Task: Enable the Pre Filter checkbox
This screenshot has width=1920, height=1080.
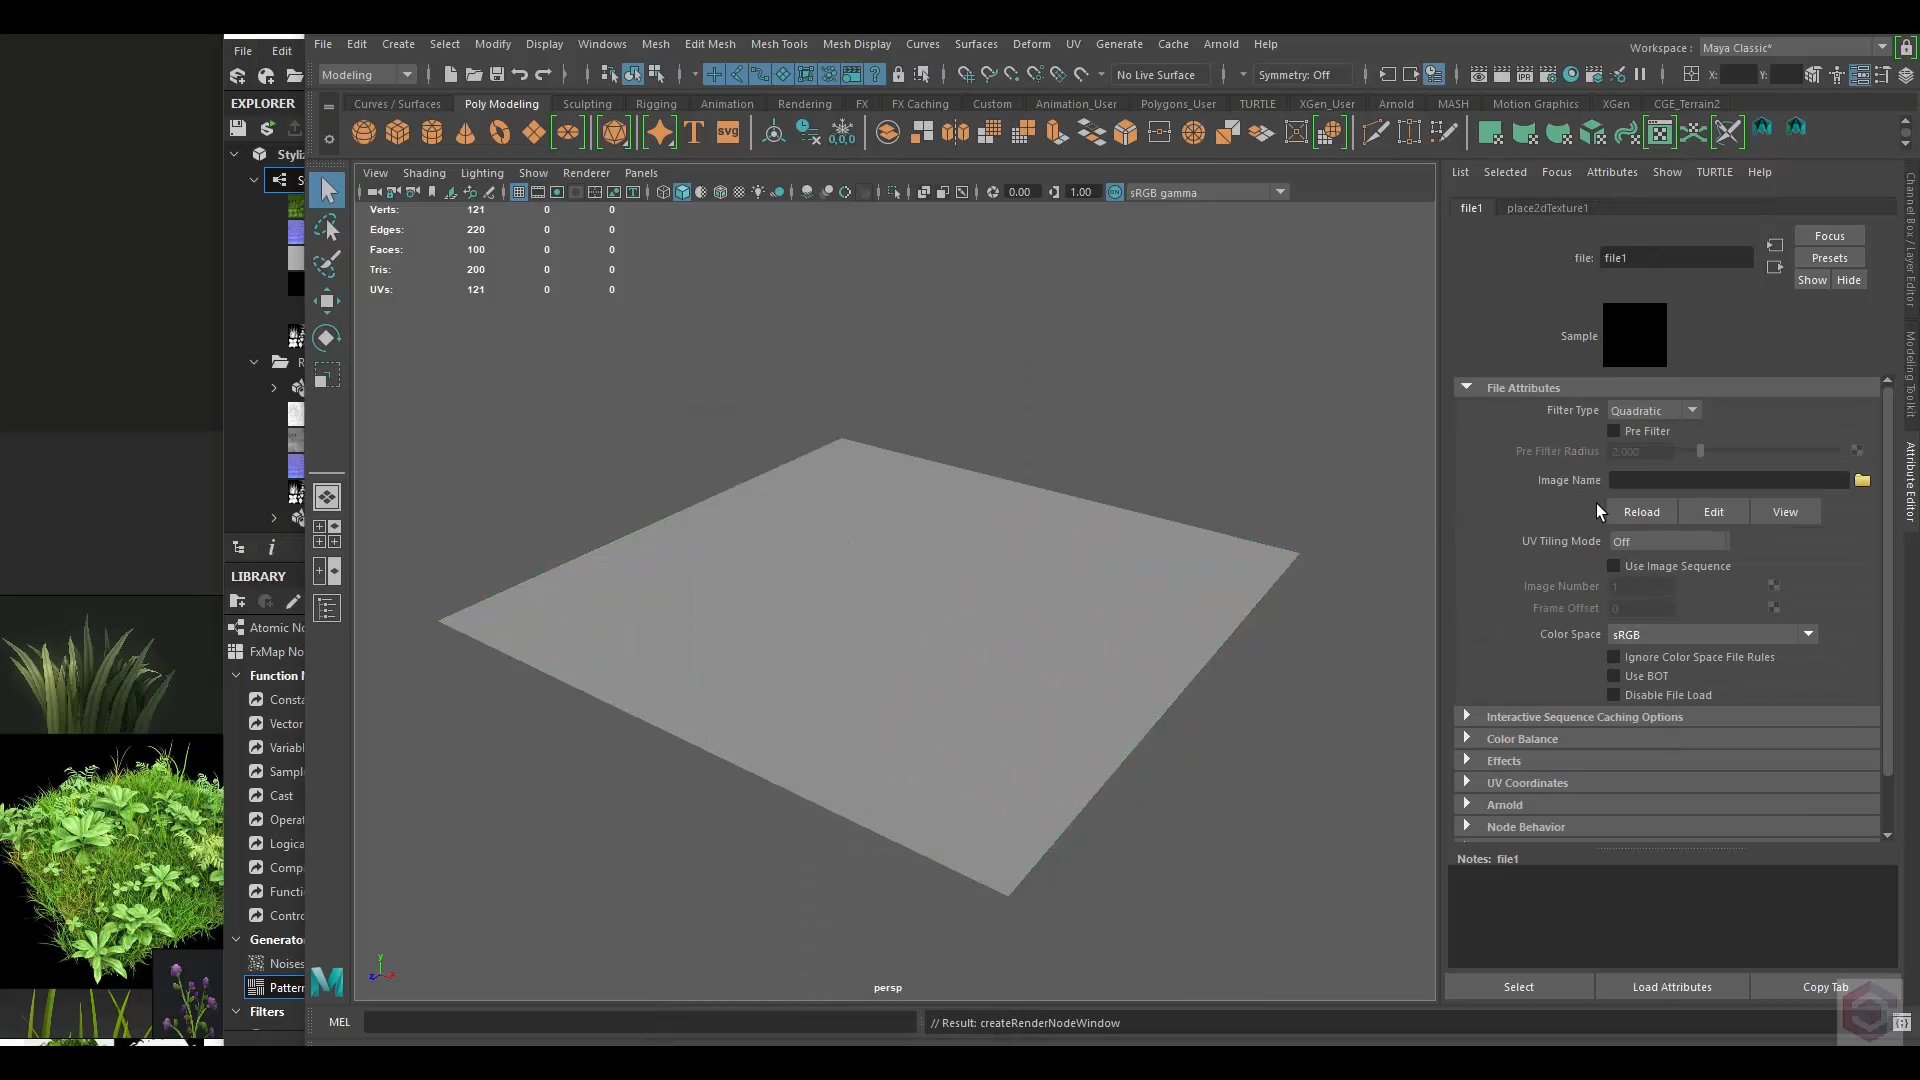Action: [x=1613, y=431]
